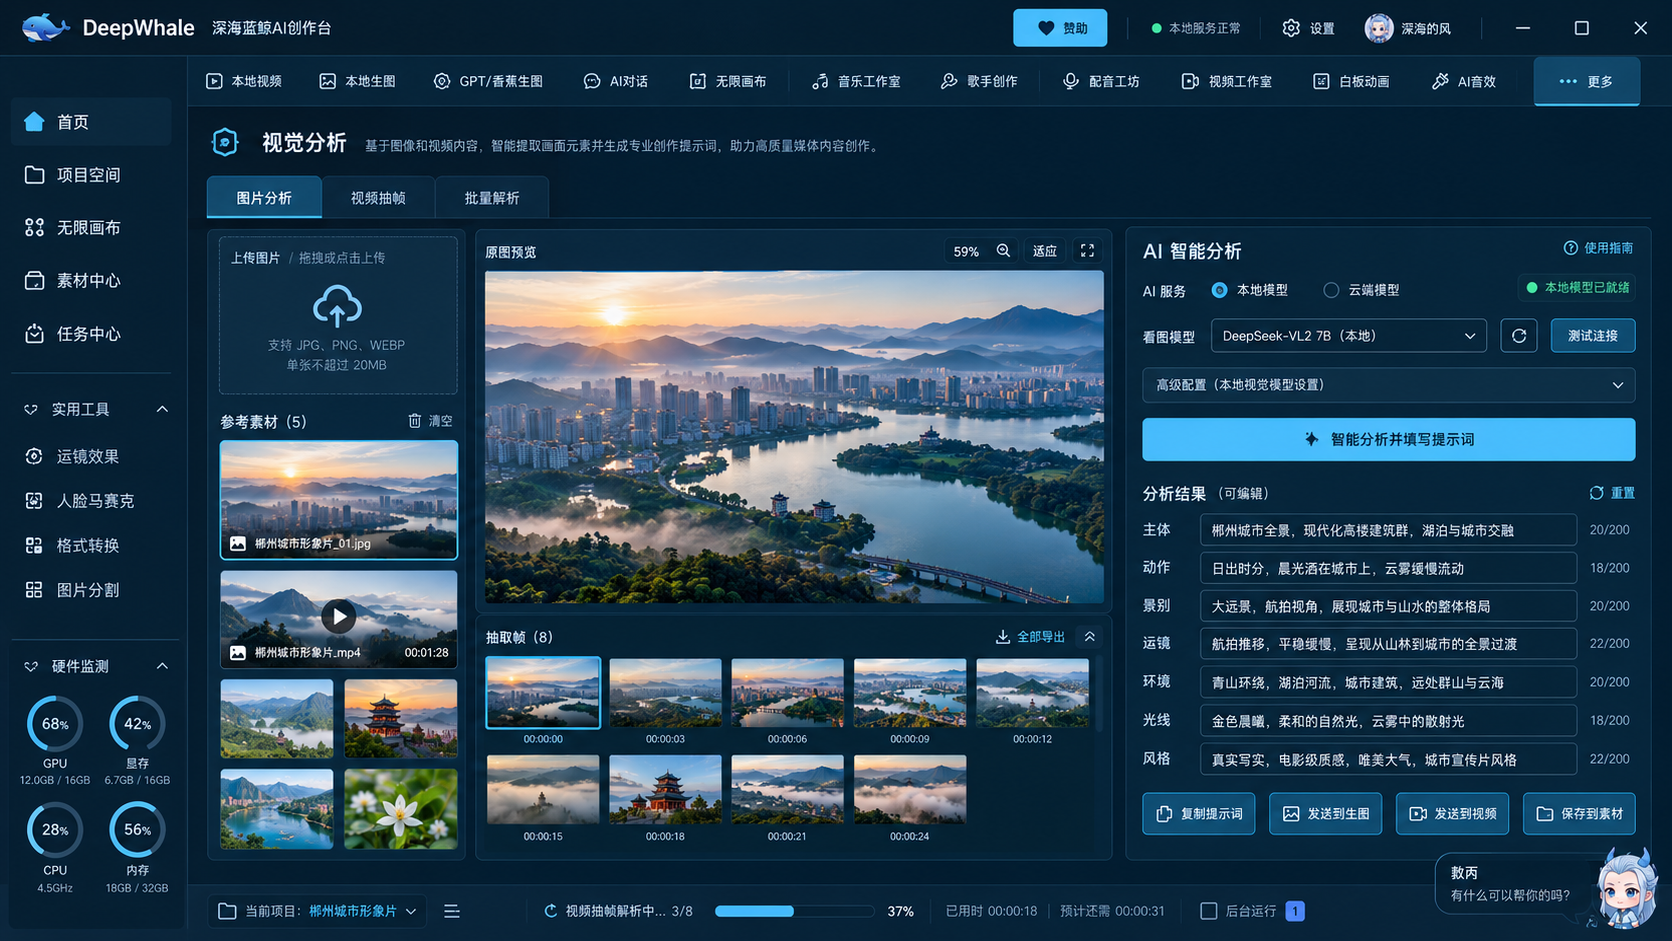Click the video frame parsing progress bar
The height and width of the screenshot is (941, 1672).
[795, 911]
